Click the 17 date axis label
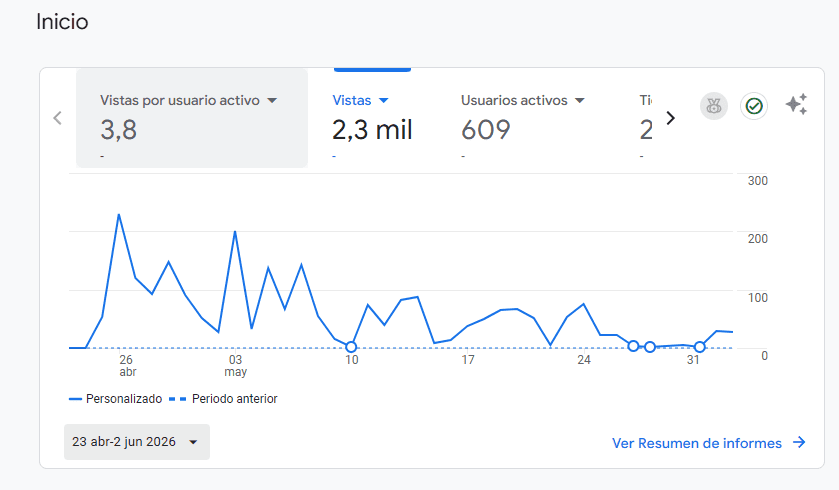The height and width of the screenshot is (490, 839). tap(468, 360)
